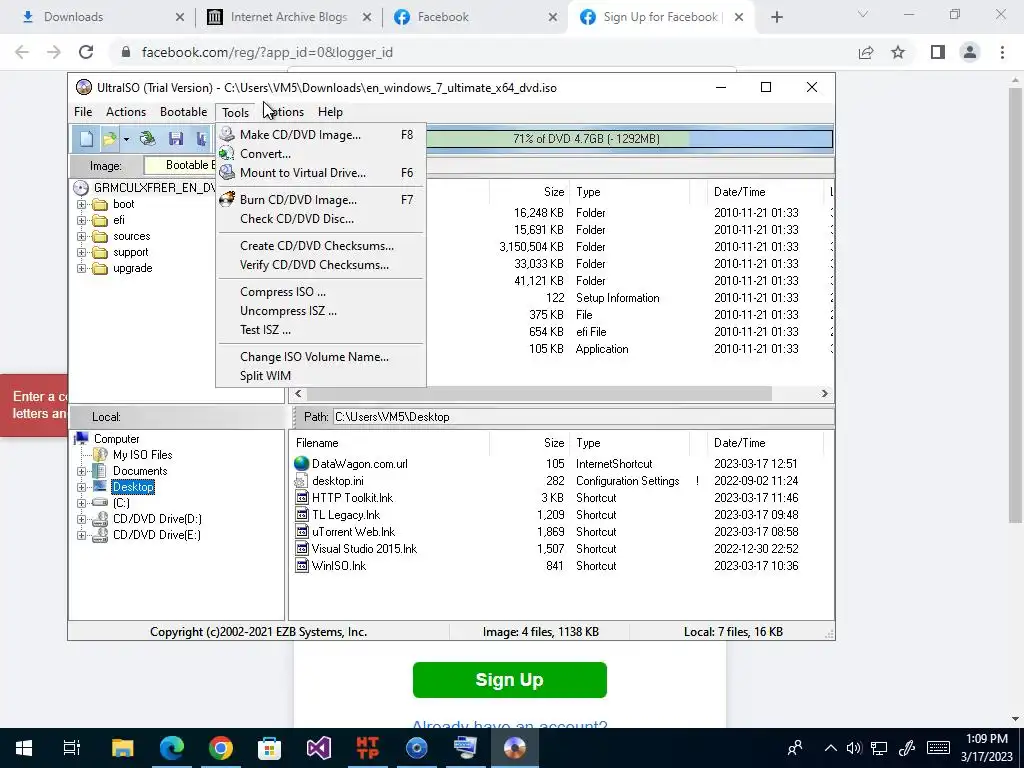Select the uTorrent Web.lnk file
Viewport: 1024px width, 768px height.
353,532
